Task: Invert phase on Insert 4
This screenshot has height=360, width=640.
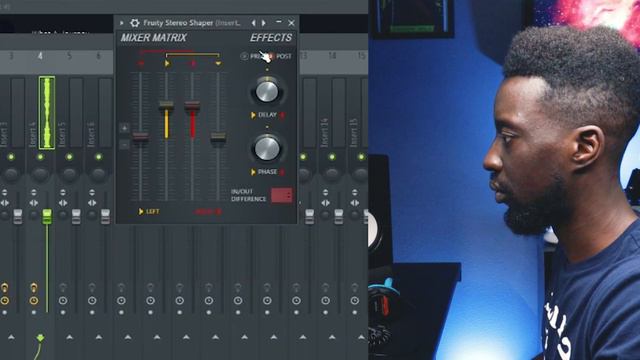Action: [34, 192]
